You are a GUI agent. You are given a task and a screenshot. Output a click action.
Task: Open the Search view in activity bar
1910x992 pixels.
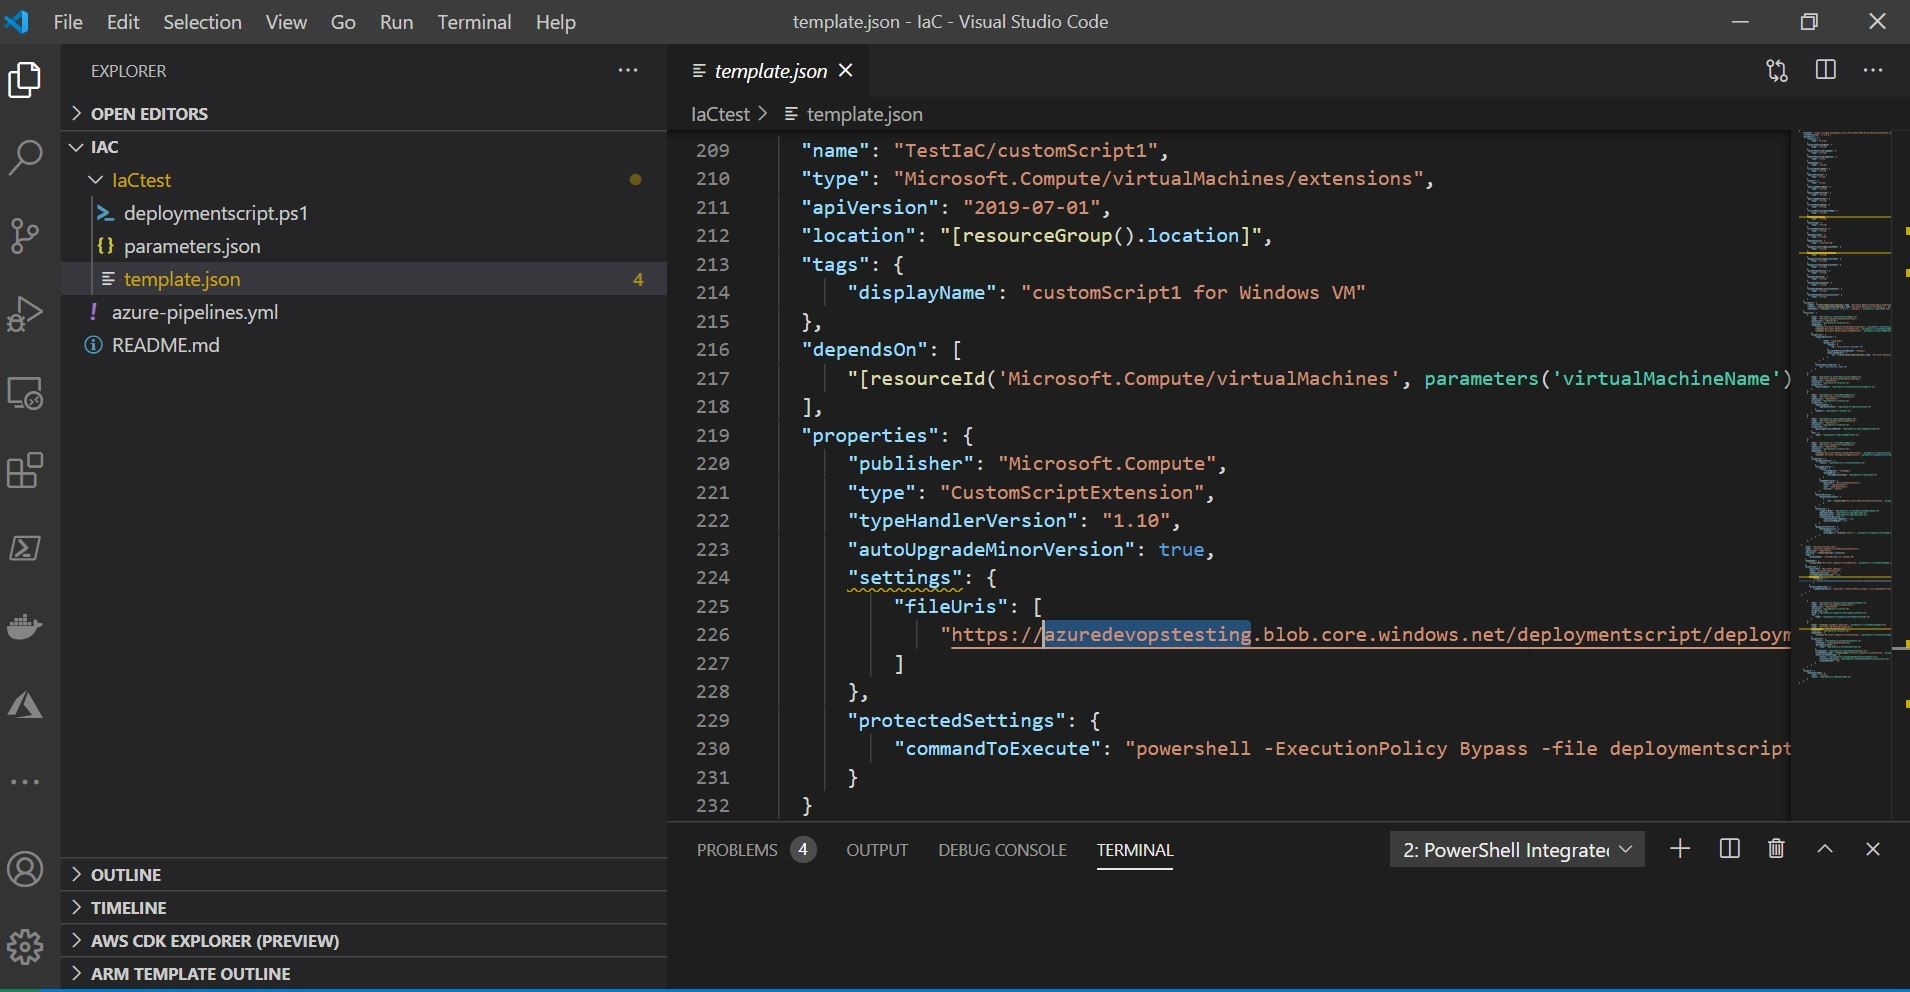[25, 157]
